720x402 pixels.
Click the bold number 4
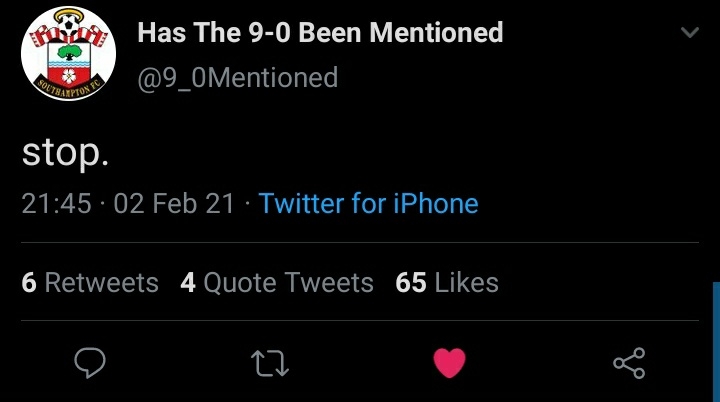[x=188, y=282]
